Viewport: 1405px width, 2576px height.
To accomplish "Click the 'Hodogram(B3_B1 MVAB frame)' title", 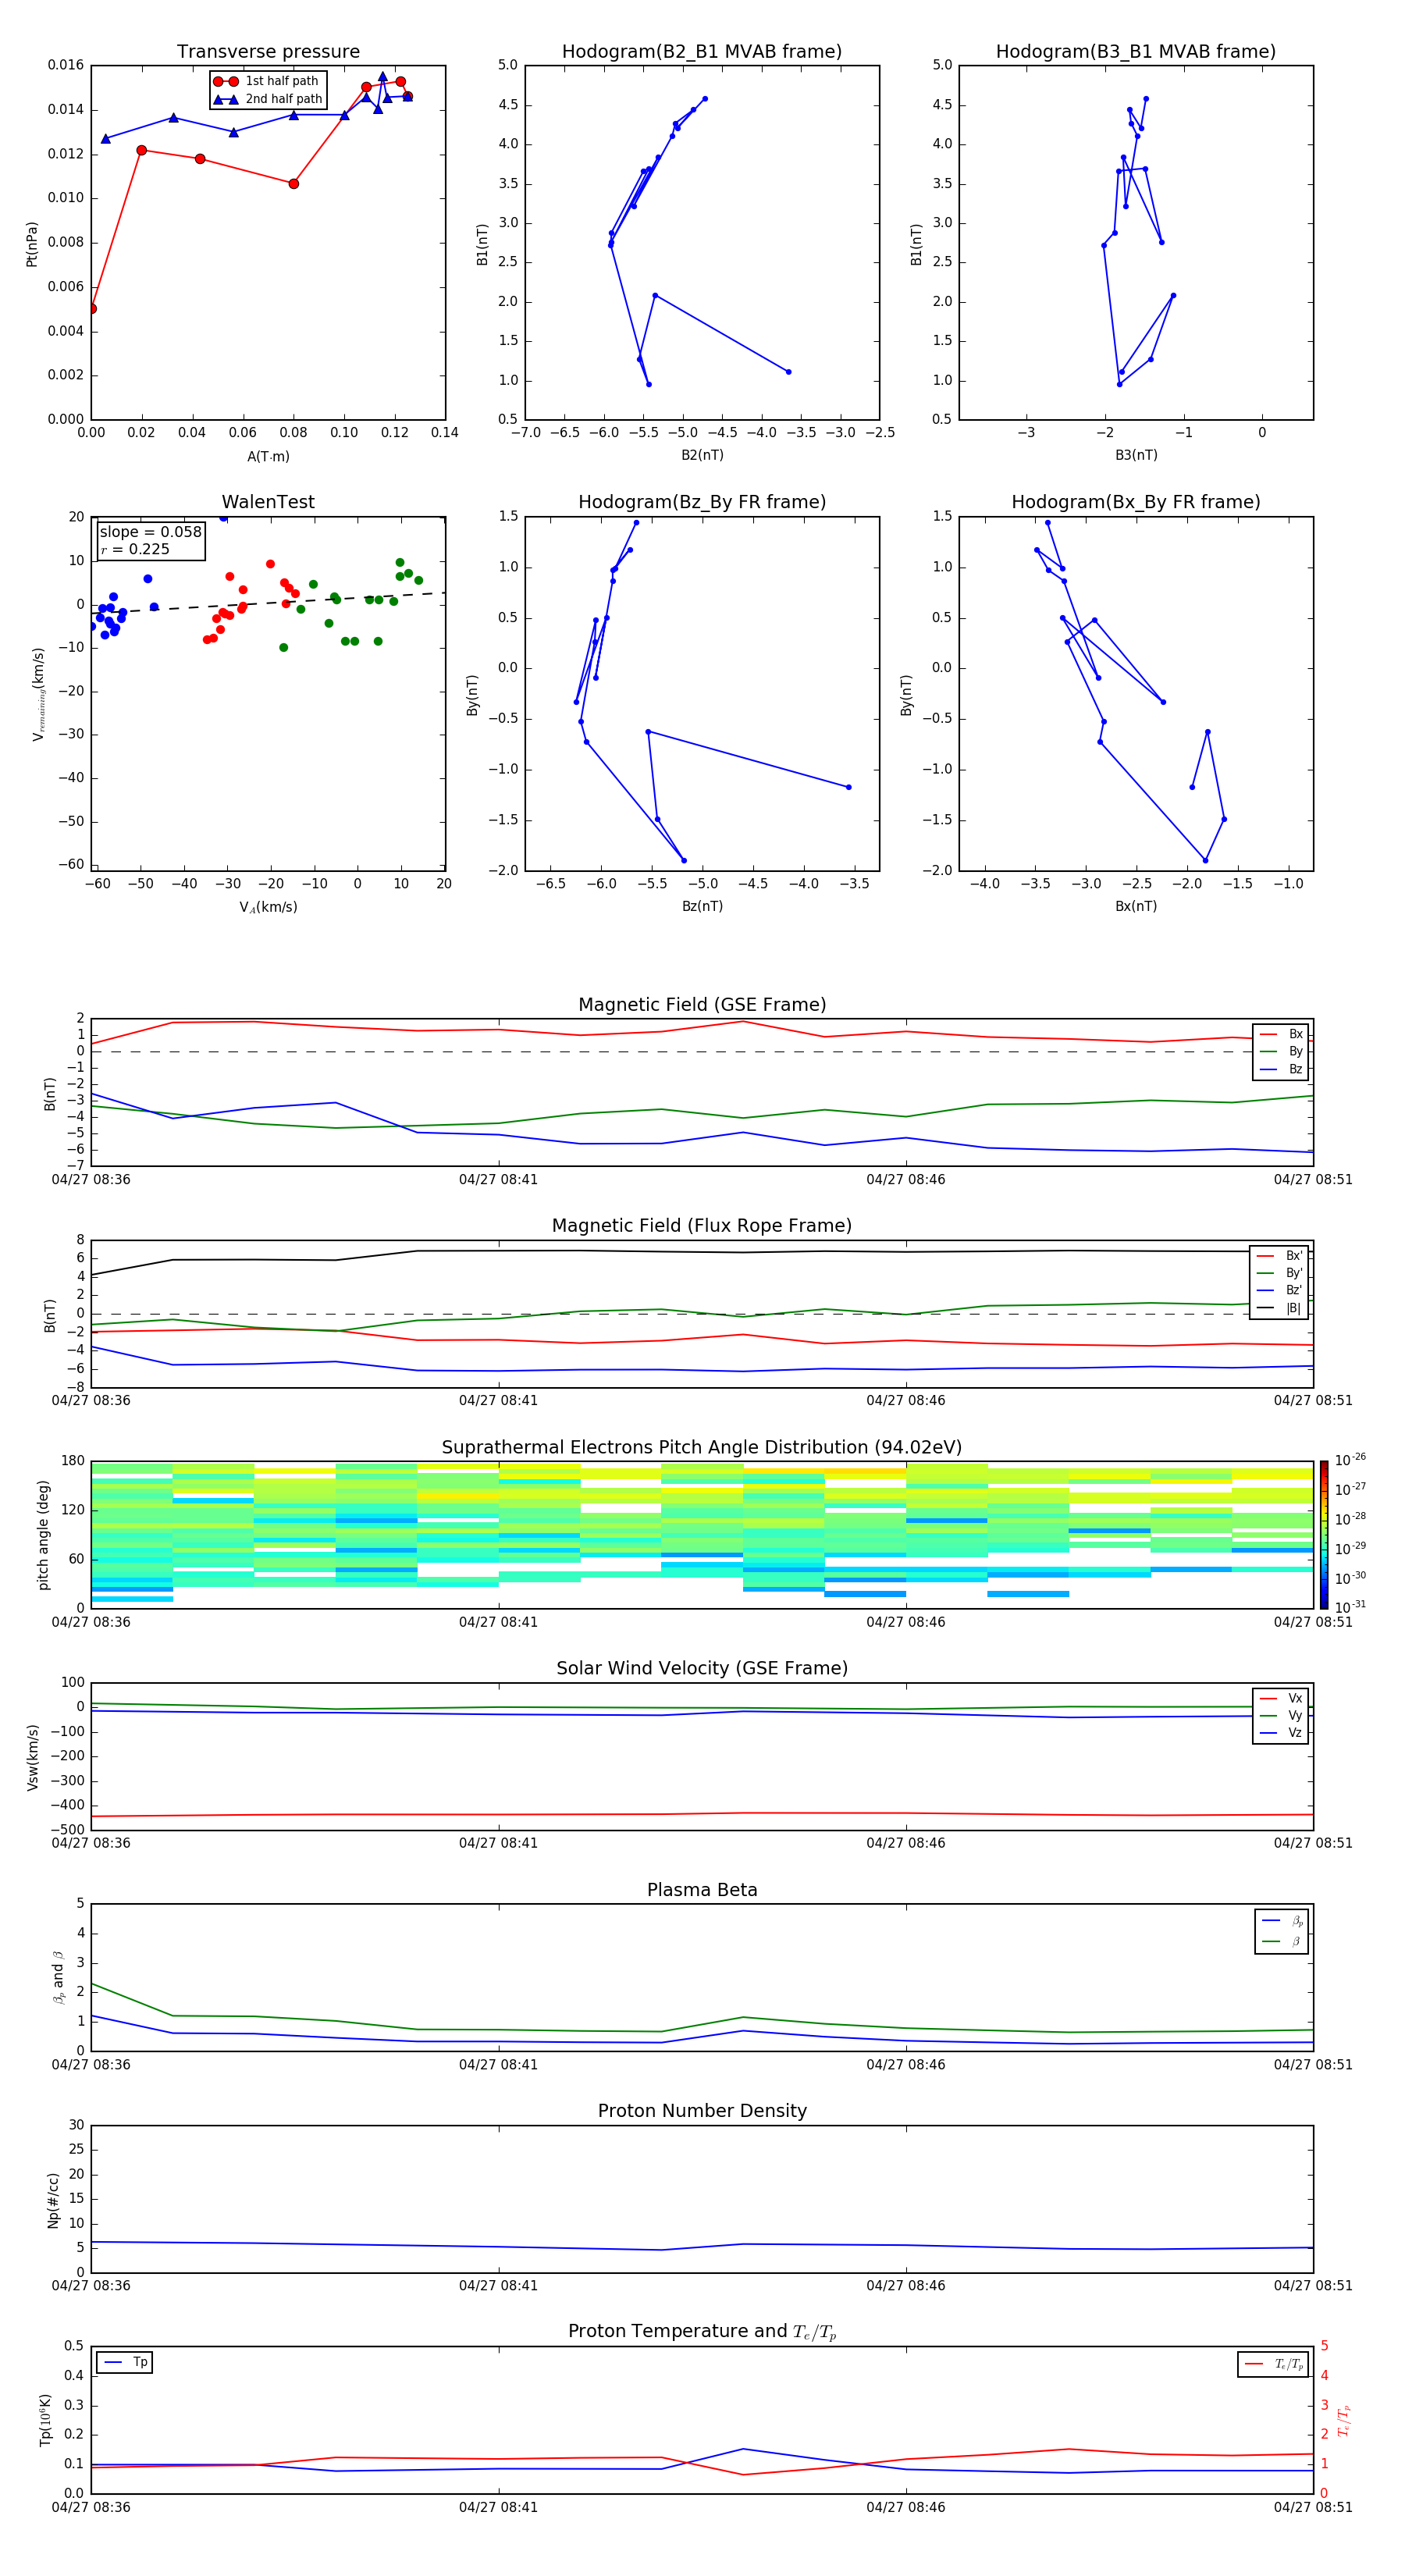I will [1136, 52].
